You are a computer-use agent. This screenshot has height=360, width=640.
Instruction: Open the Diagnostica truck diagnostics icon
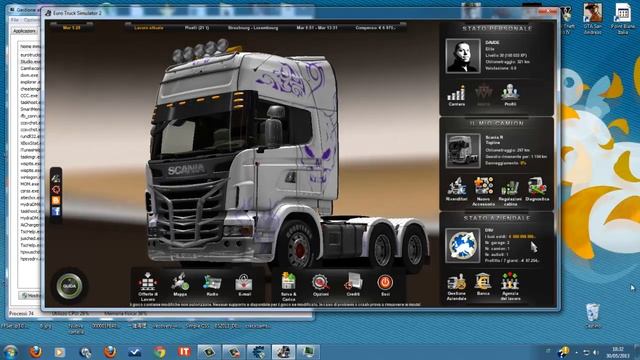537,189
